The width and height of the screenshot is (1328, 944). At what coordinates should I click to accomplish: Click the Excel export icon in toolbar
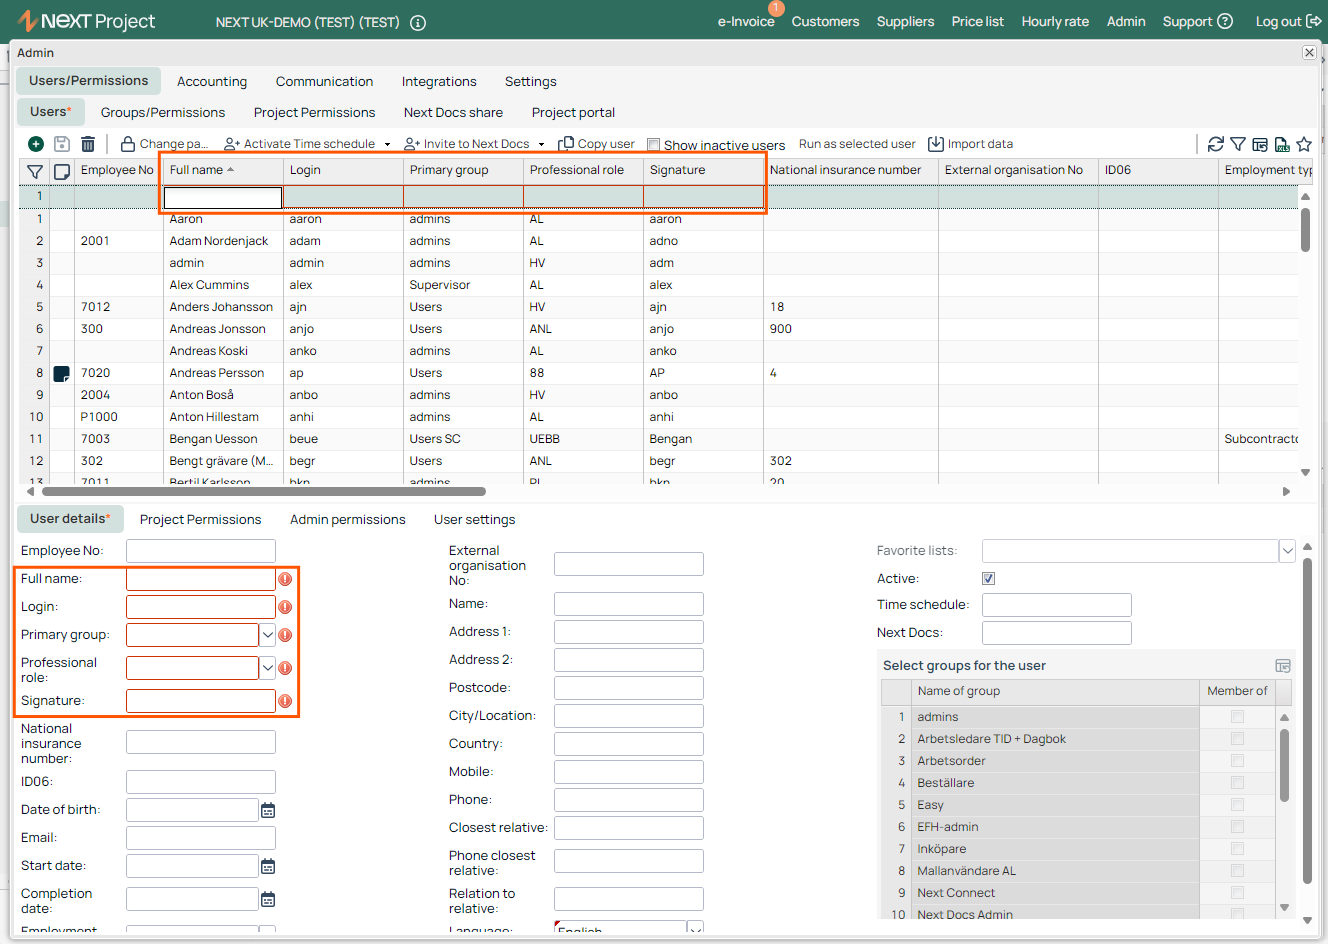tap(1282, 144)
